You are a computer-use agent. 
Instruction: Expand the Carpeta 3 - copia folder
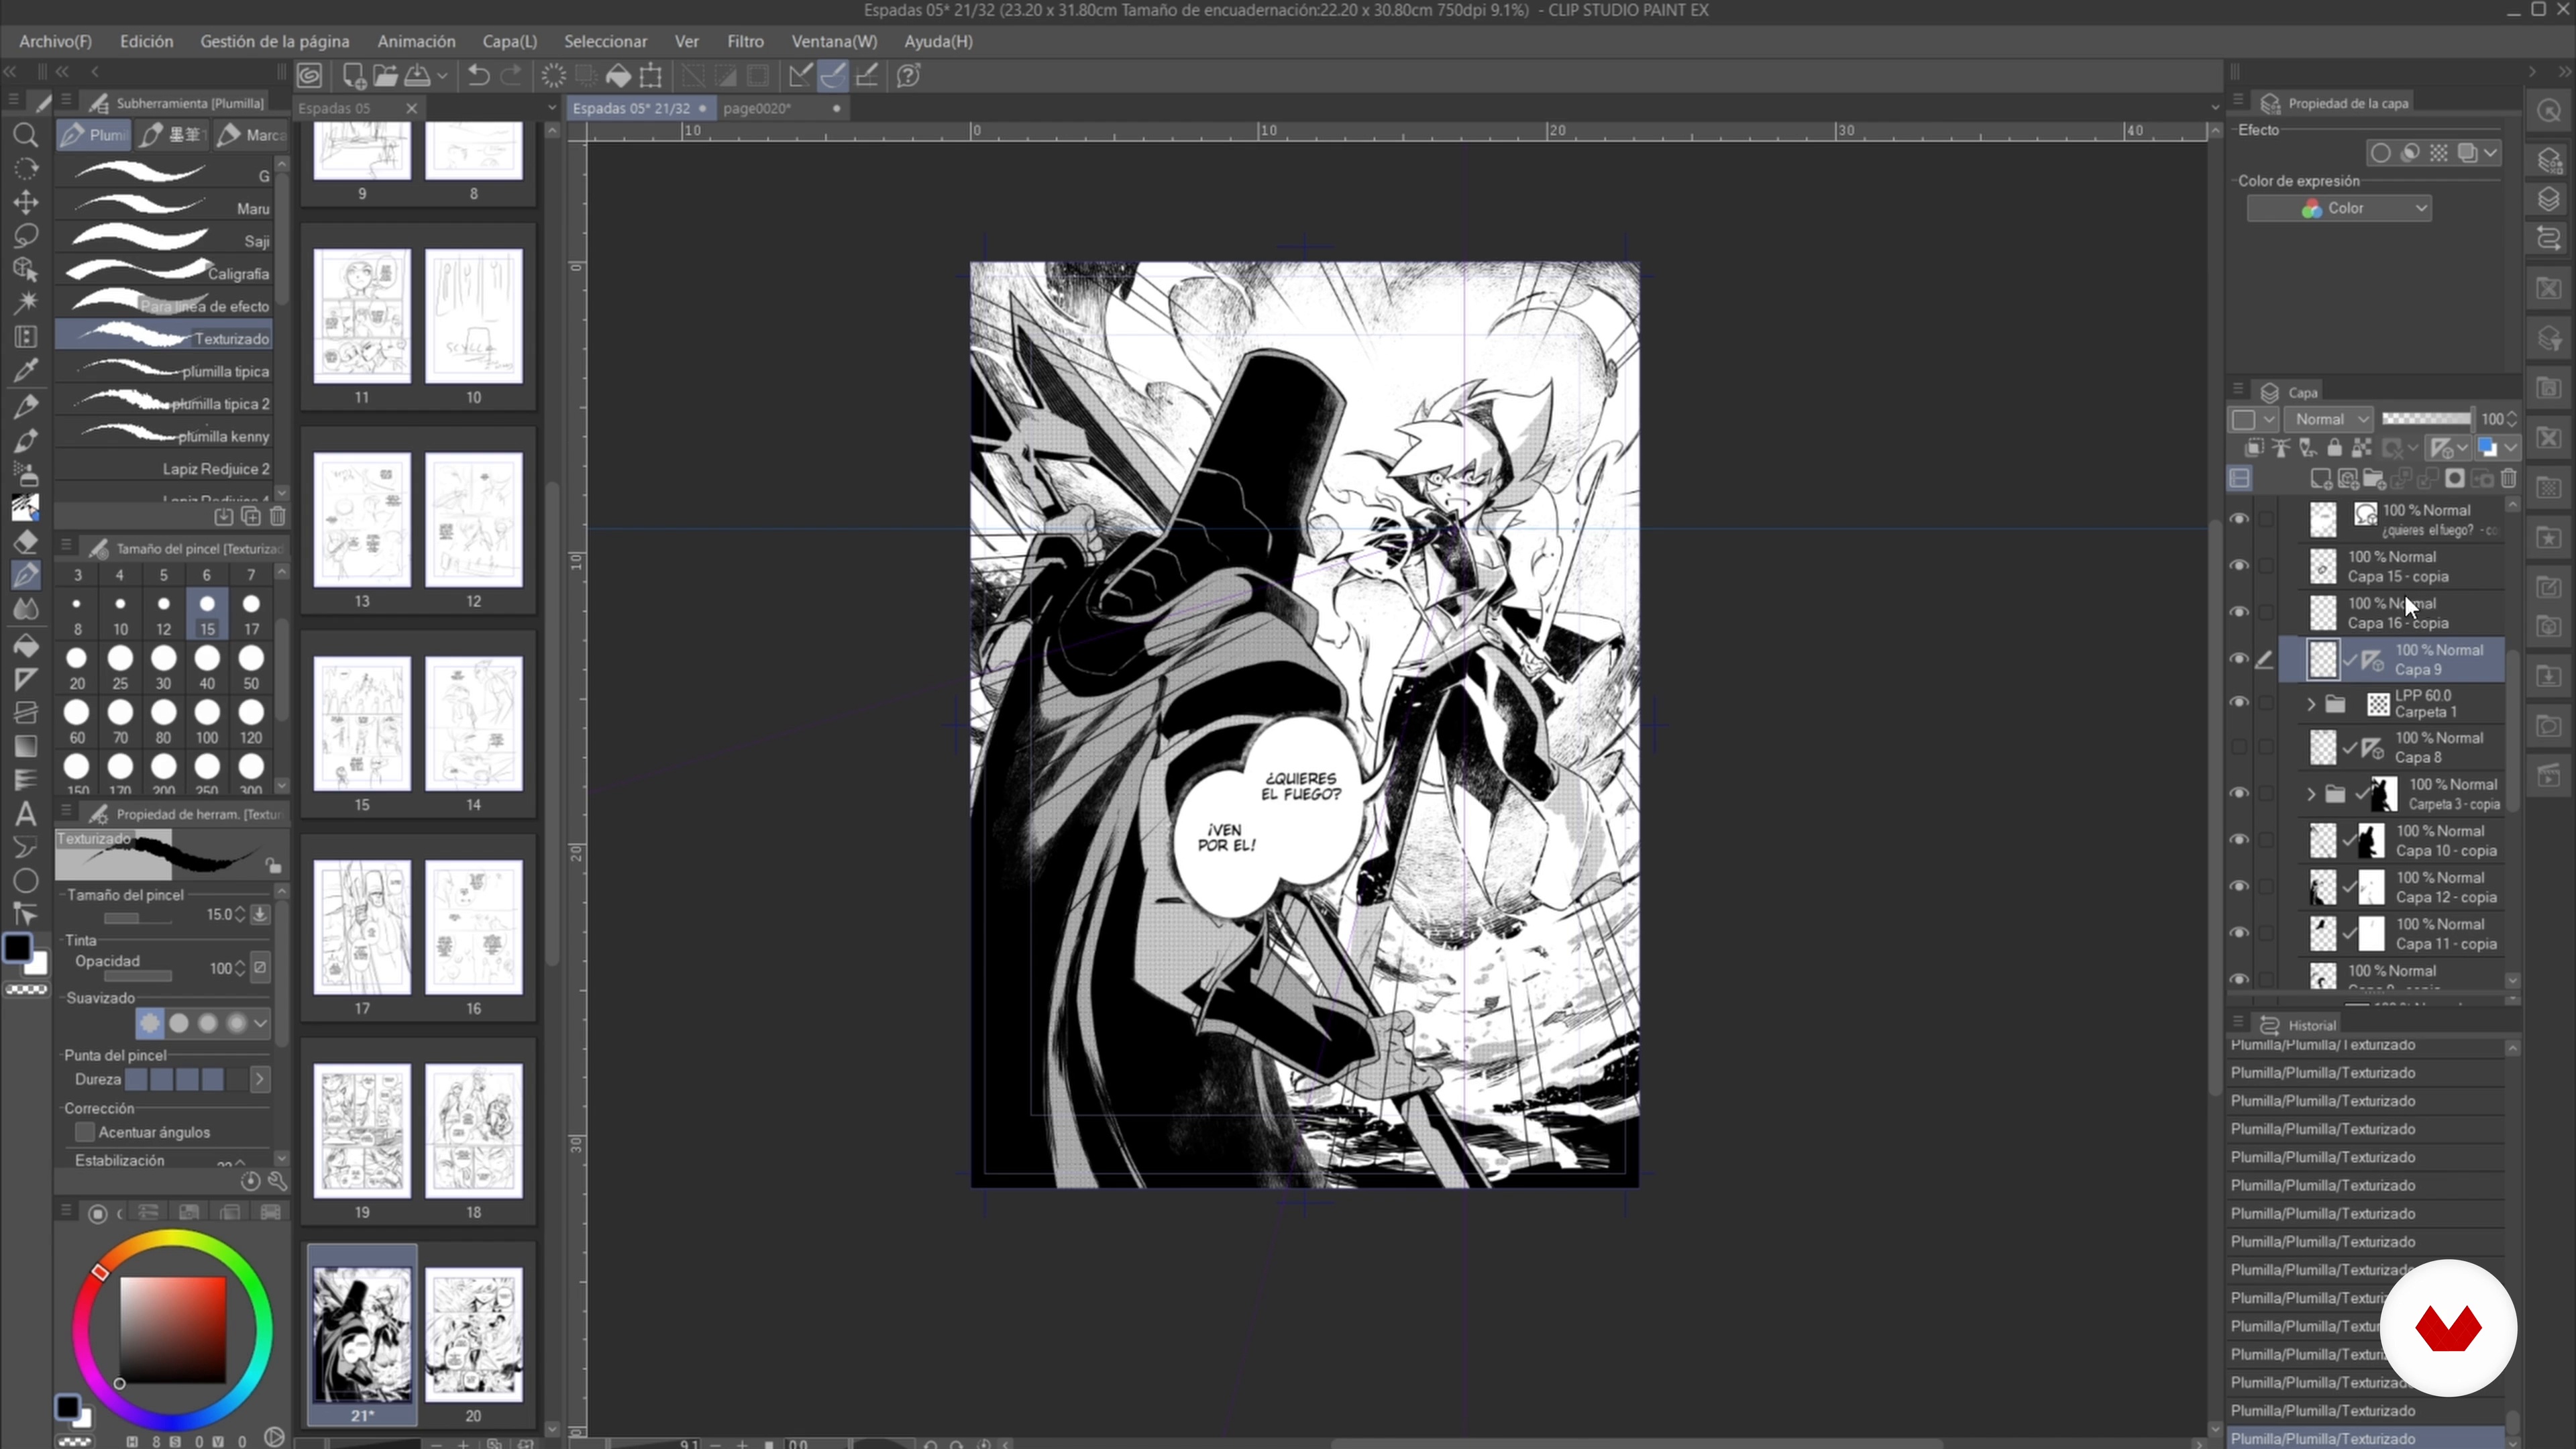(x=2311, y=794)
